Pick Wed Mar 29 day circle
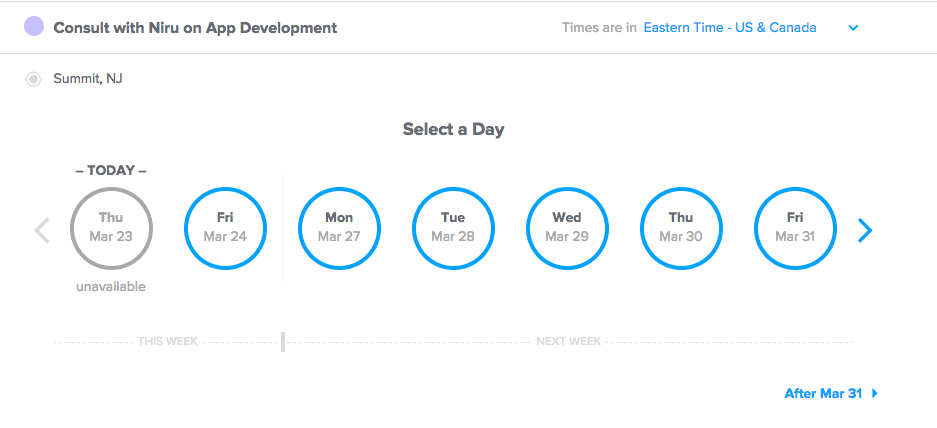The width and height of the screenshot is (937, 428). [567, 228]
